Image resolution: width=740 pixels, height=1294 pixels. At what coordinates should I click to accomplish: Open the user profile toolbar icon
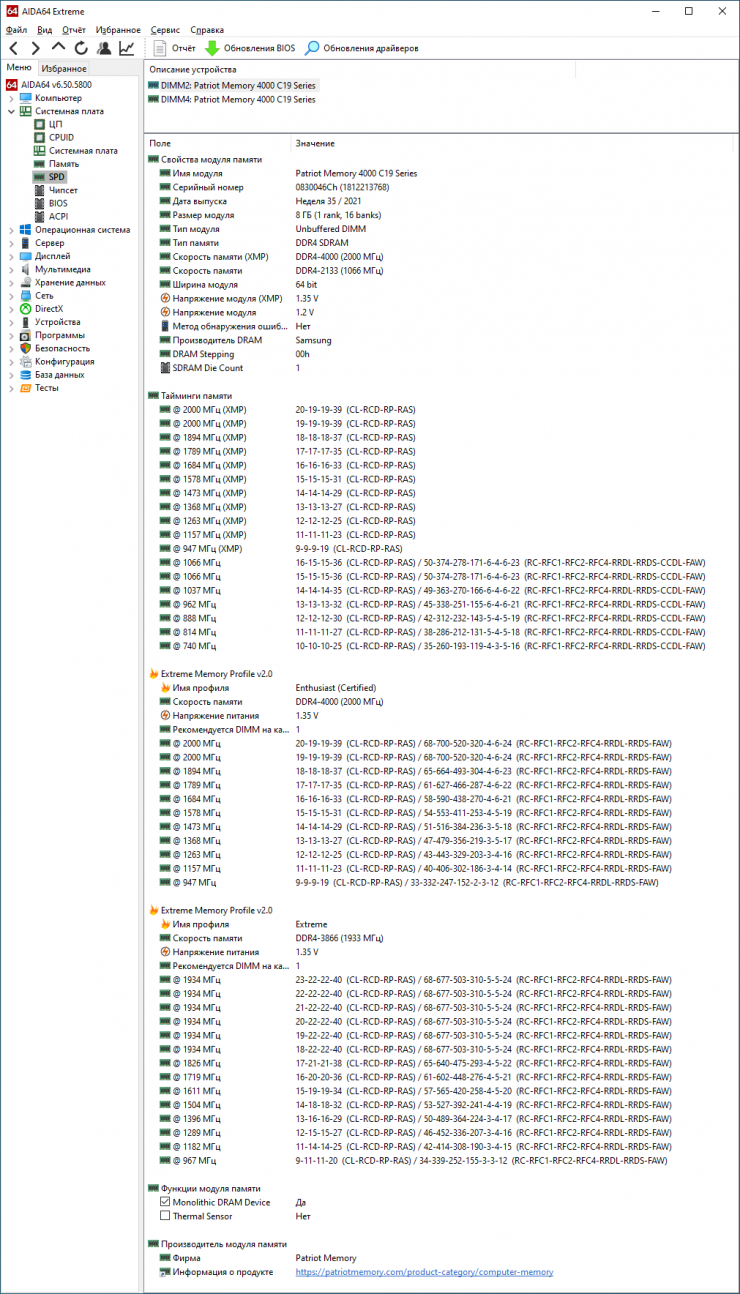(104, 48)
